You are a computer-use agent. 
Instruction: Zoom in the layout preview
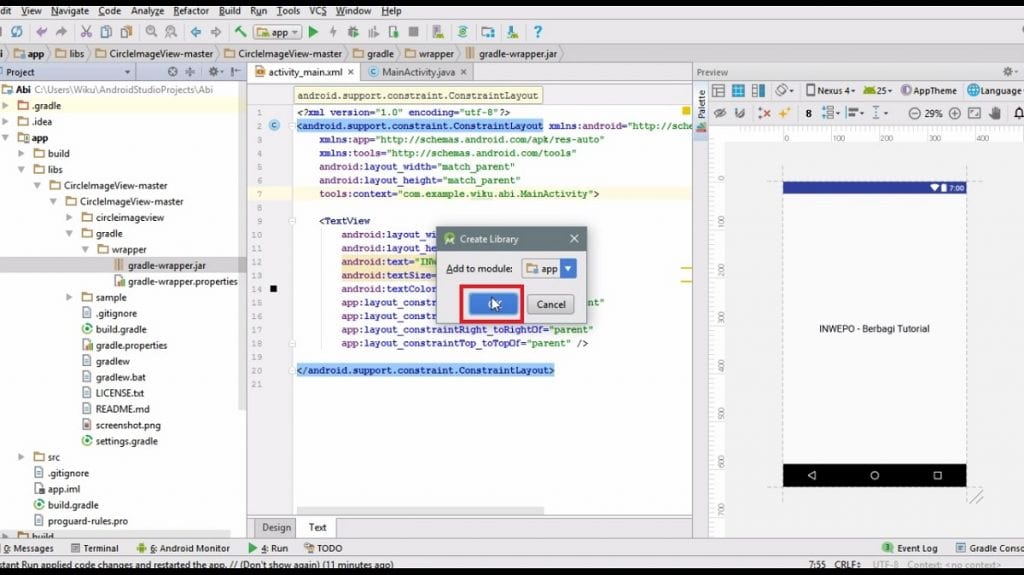pyautogui.click(x=954, y=113)
